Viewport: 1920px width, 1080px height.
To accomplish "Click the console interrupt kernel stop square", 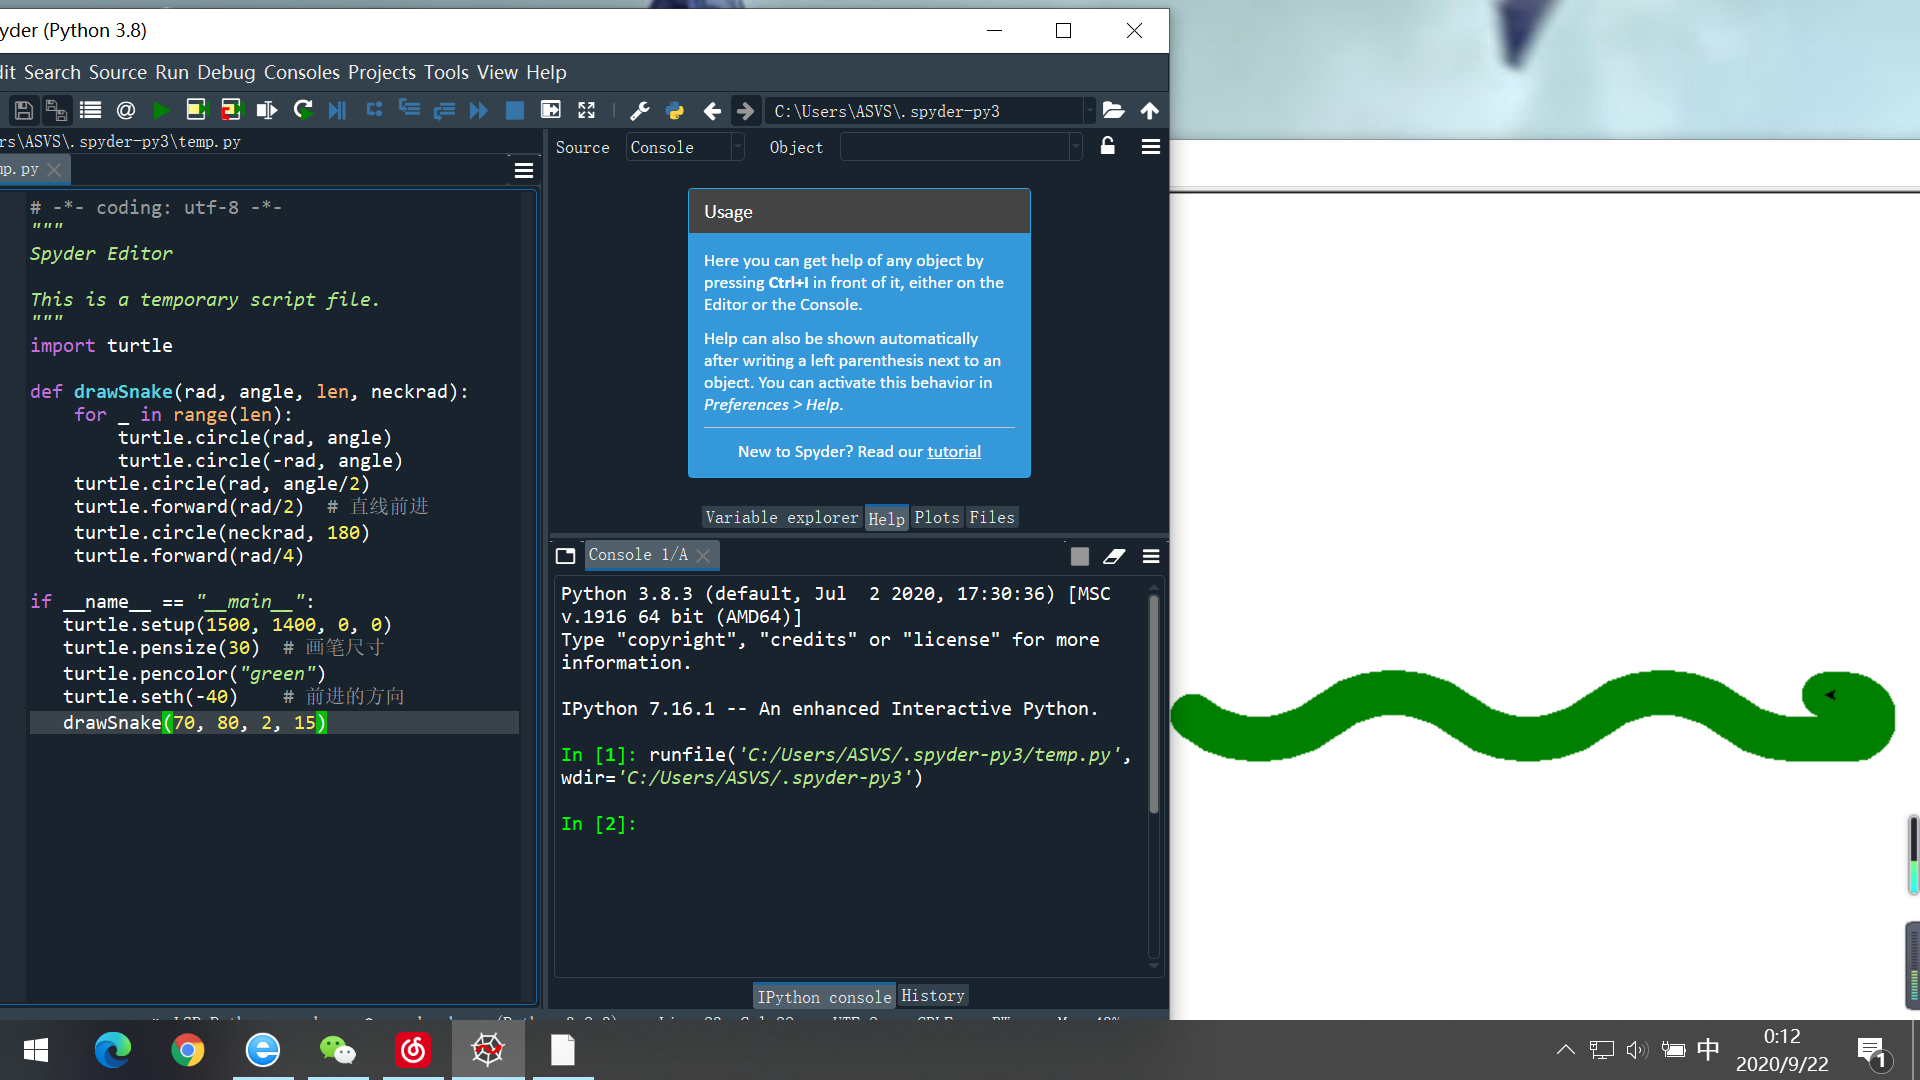I will [x=1080, y=556].
